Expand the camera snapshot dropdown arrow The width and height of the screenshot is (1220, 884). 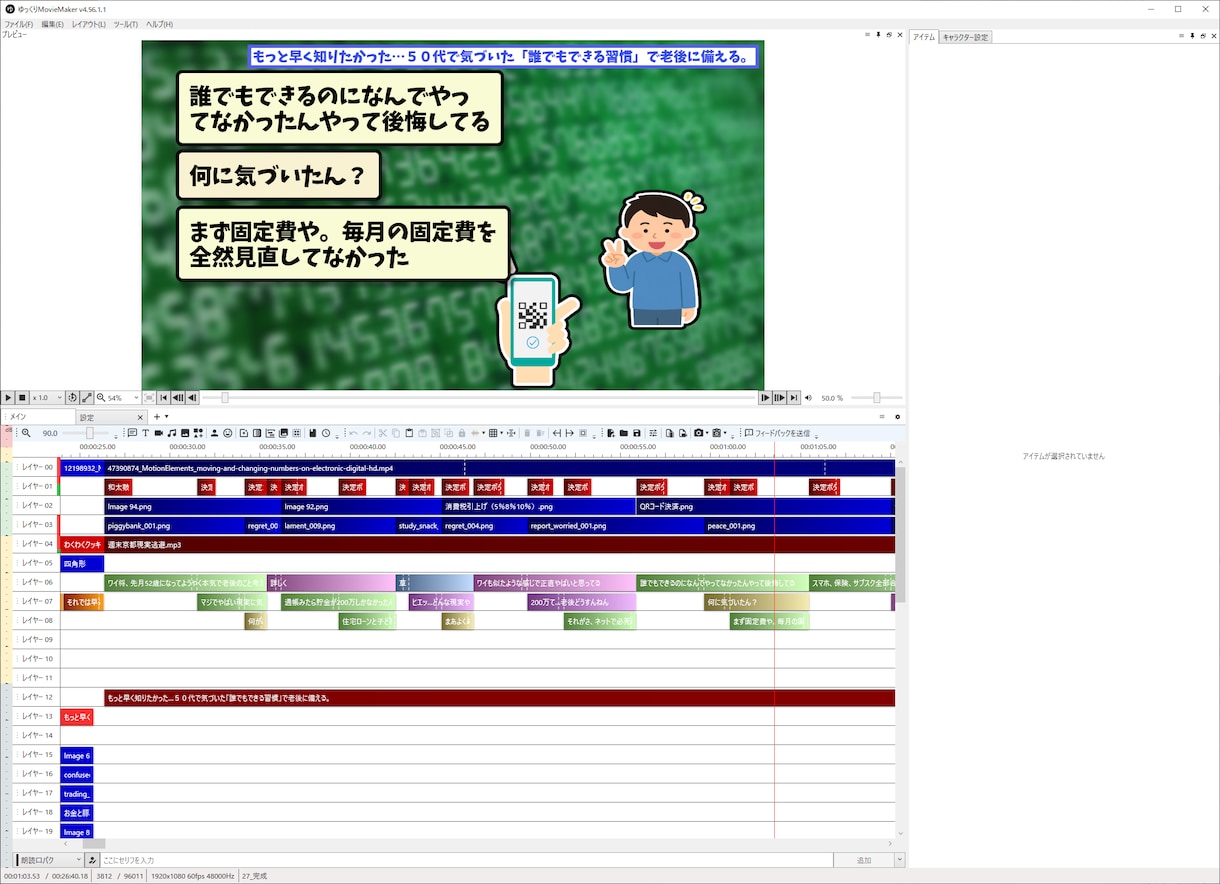click(707, 433)
